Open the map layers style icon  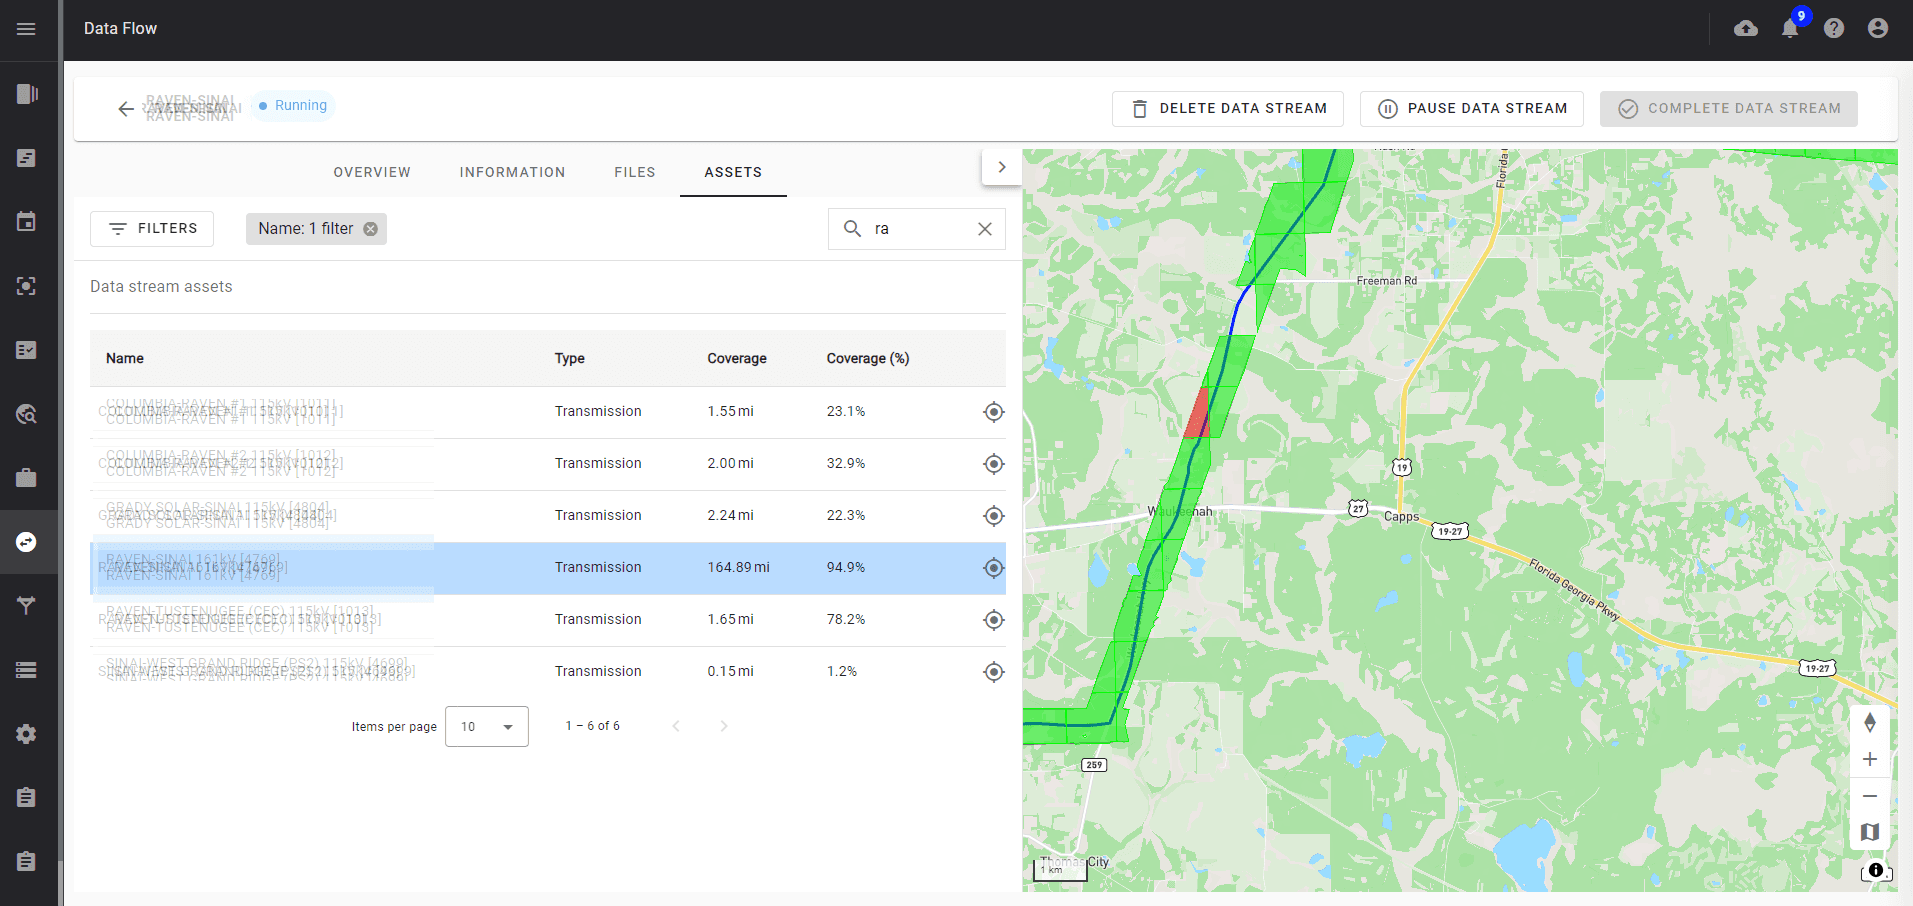pos(1870,832)
